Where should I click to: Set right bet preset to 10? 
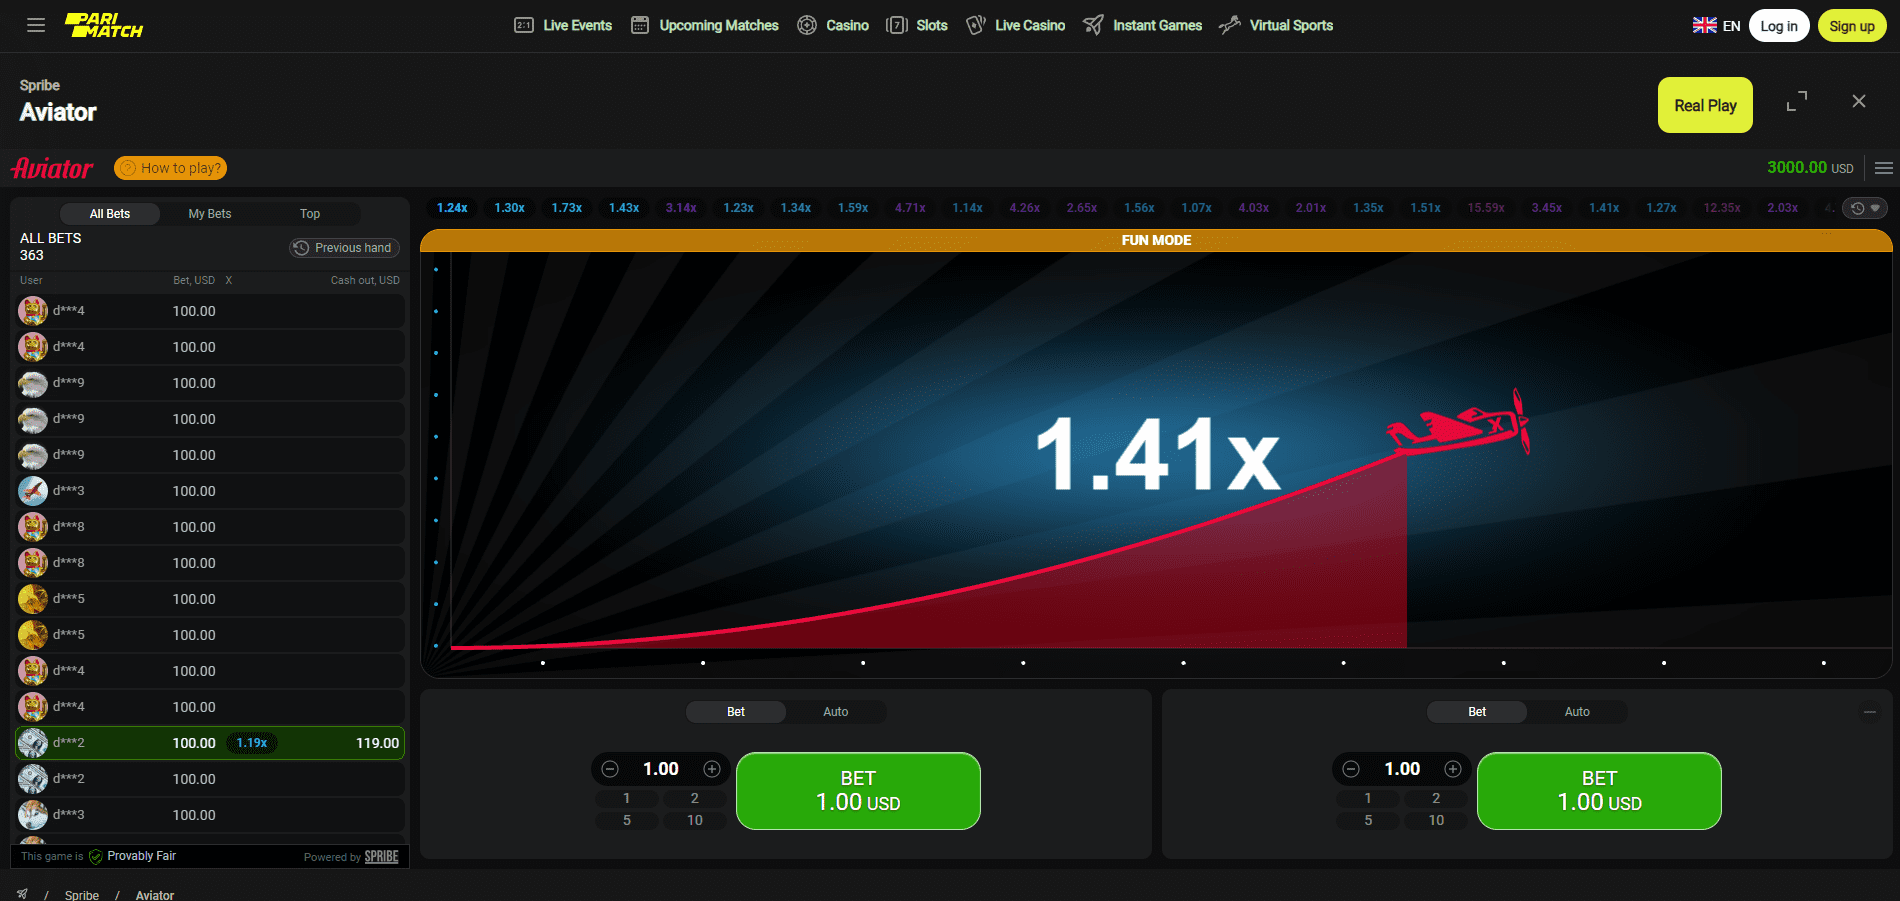click(x=1436, y=821)
